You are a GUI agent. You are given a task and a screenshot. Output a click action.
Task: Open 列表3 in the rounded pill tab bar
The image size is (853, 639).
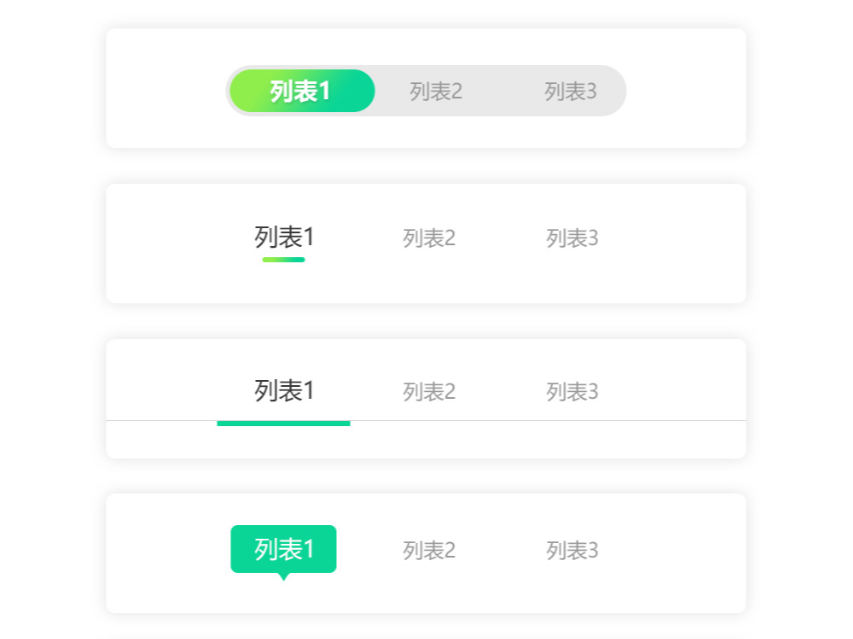[572, 90]
